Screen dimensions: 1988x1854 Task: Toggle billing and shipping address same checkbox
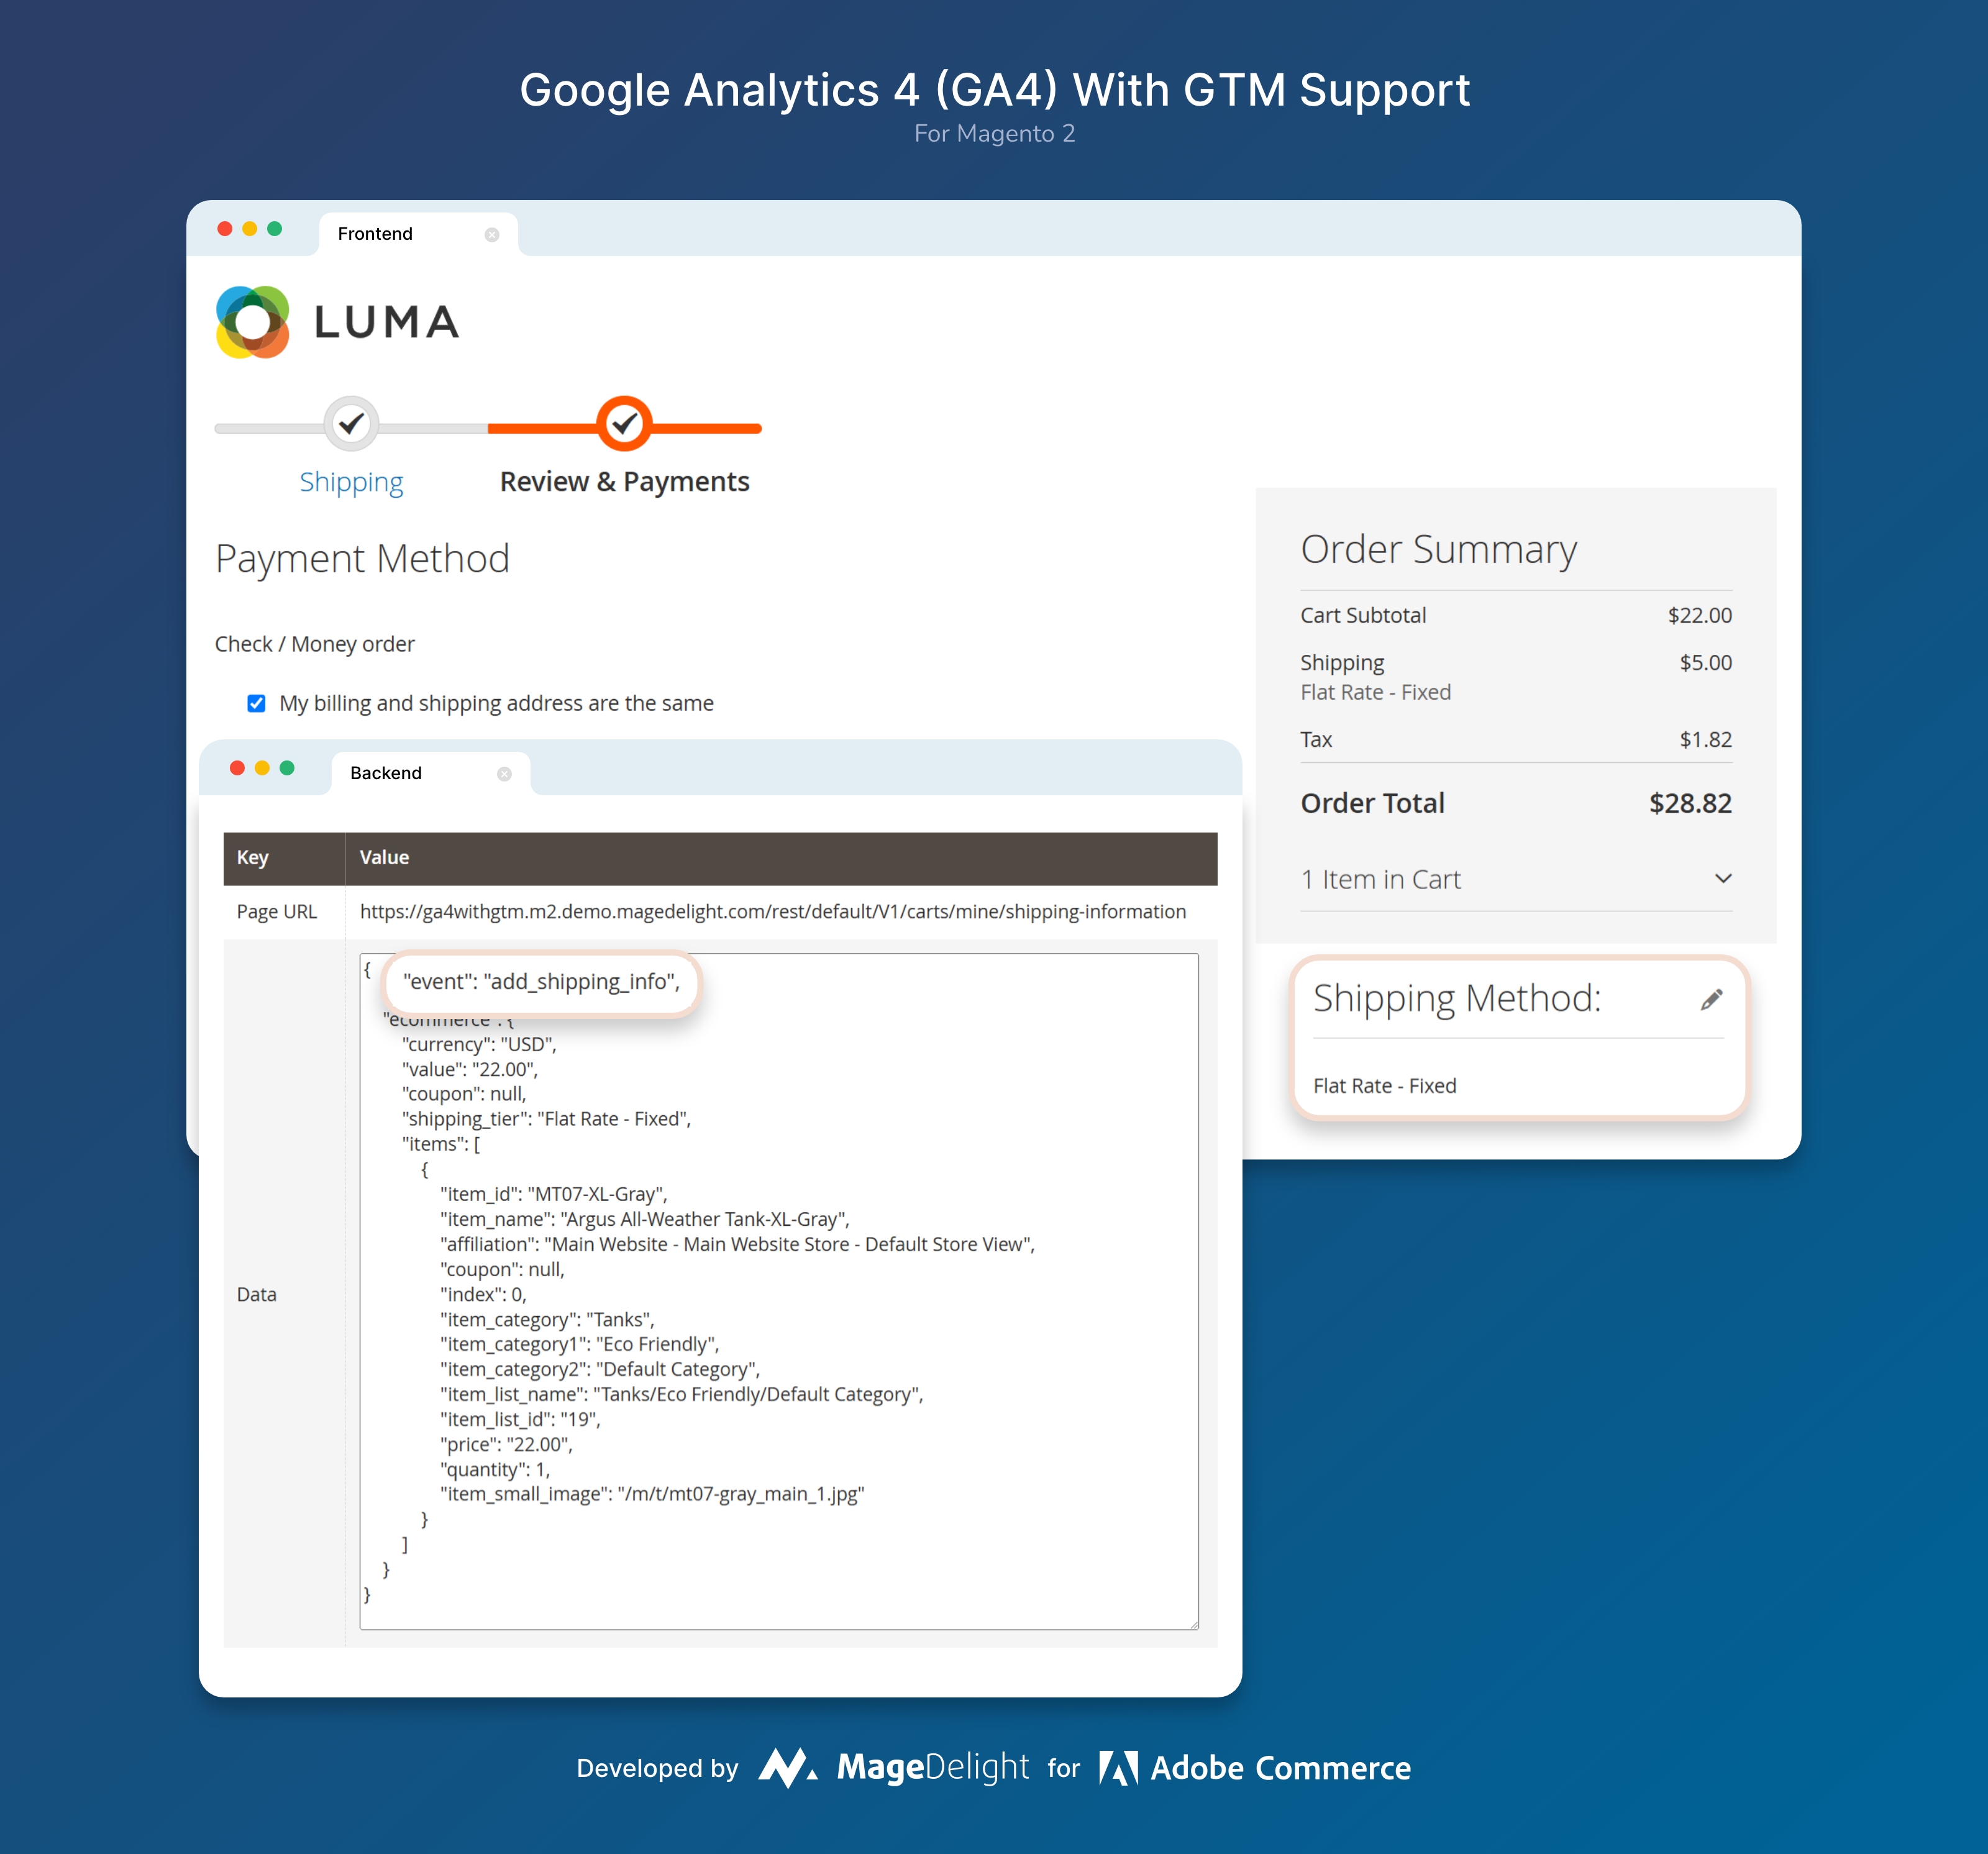click(256, 703)
